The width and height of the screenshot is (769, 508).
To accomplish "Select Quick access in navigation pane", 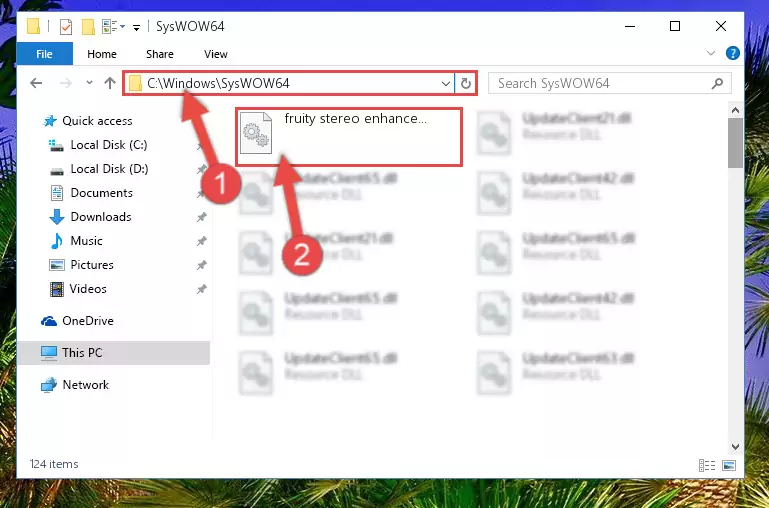I will tap(97, 121).
